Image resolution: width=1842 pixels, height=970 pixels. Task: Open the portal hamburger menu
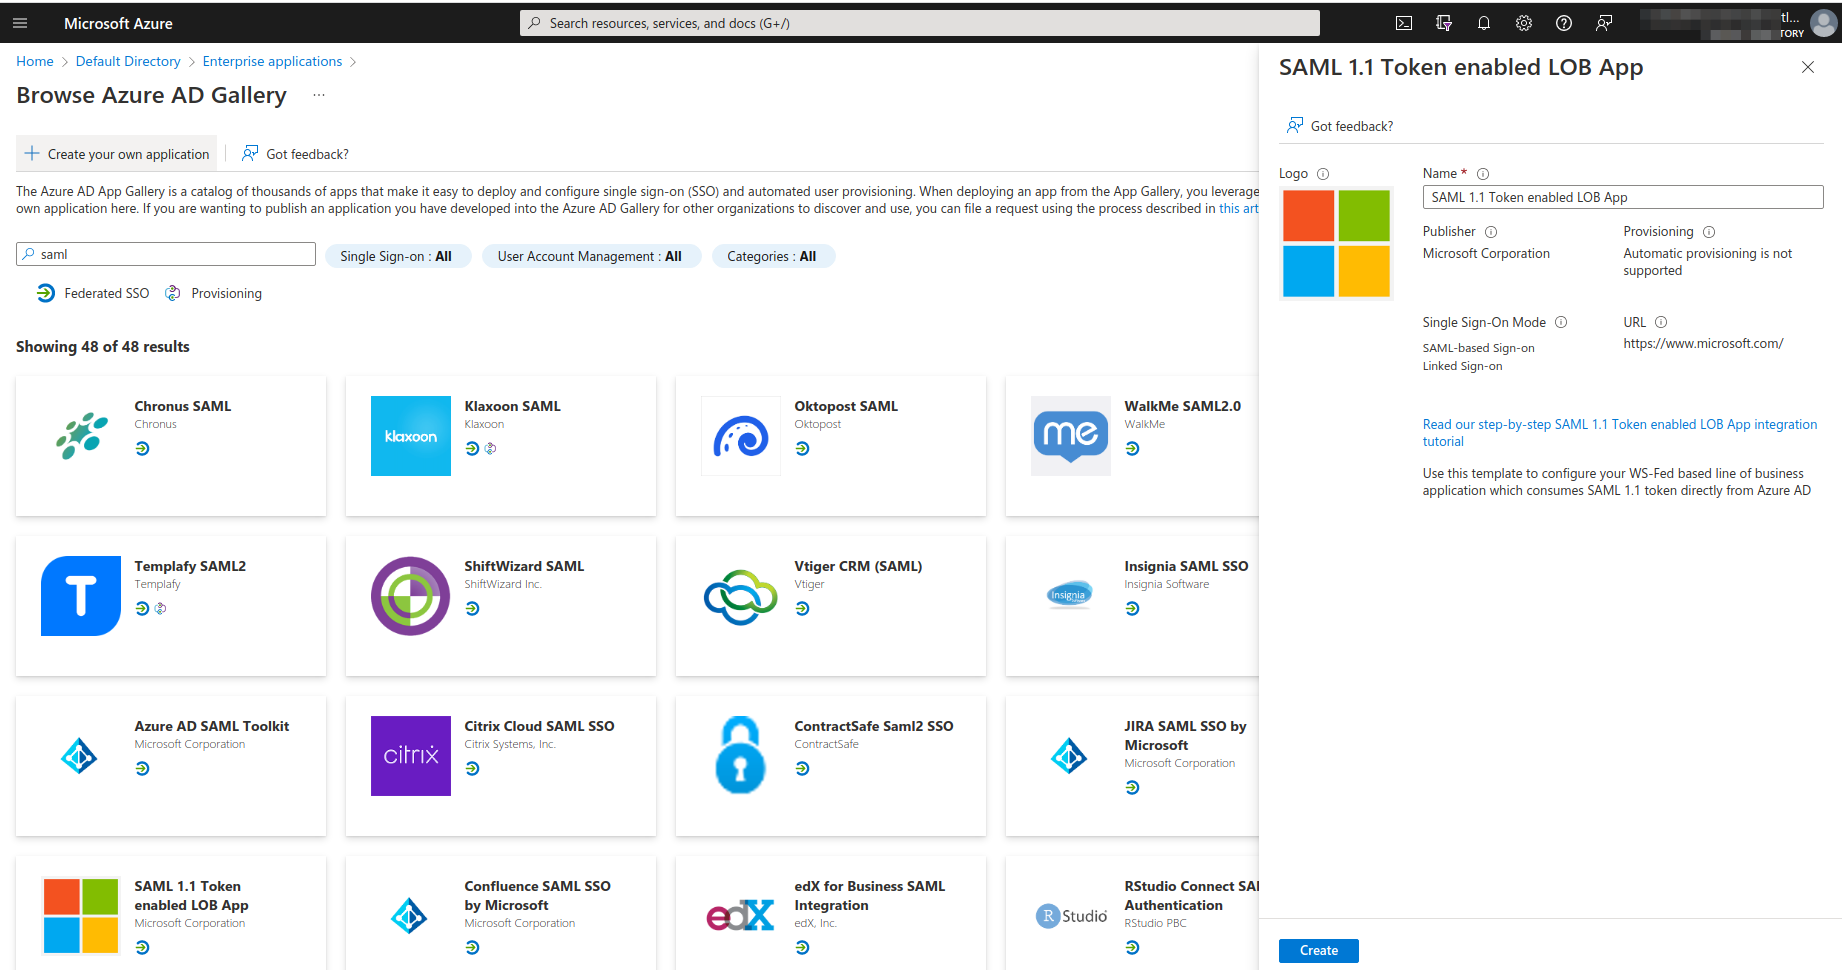tap(20, 23)
